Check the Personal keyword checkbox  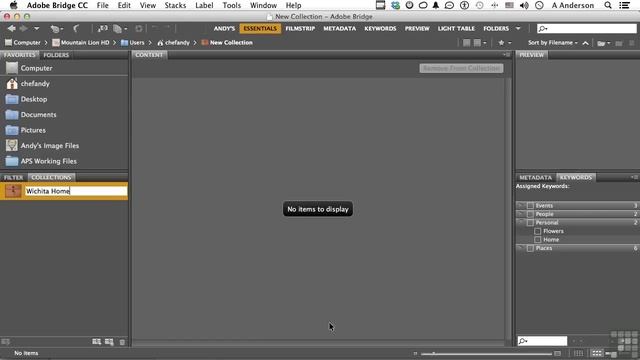tap(530, 223)
